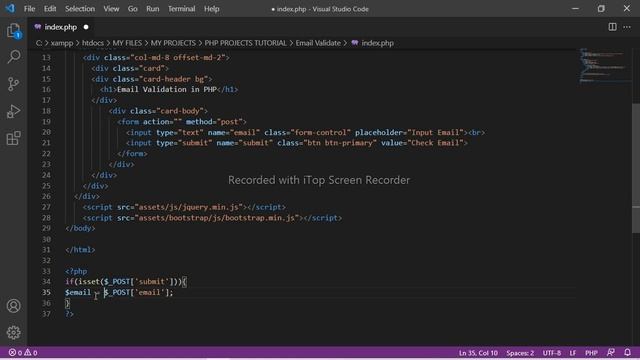
Task: Open the Go menu
Action: 133,9
